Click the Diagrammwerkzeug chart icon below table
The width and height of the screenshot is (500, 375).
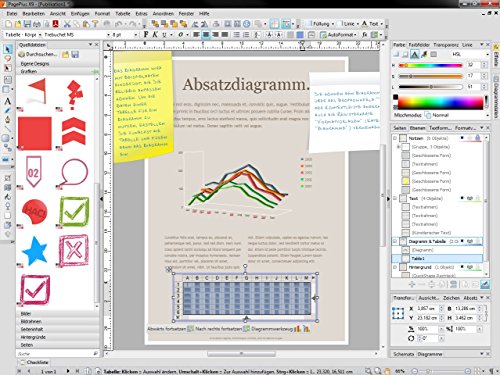tap(297, 329)
